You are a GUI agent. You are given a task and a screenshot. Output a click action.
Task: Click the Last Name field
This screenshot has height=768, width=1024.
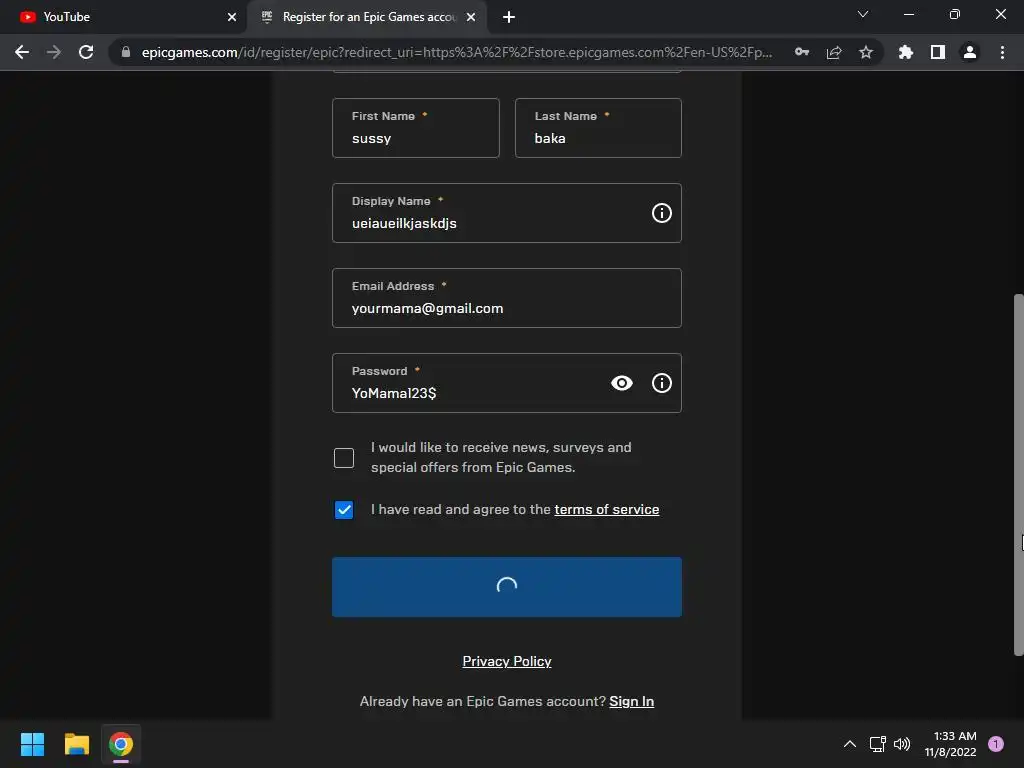pyautogui.click(x=598, y=128)
